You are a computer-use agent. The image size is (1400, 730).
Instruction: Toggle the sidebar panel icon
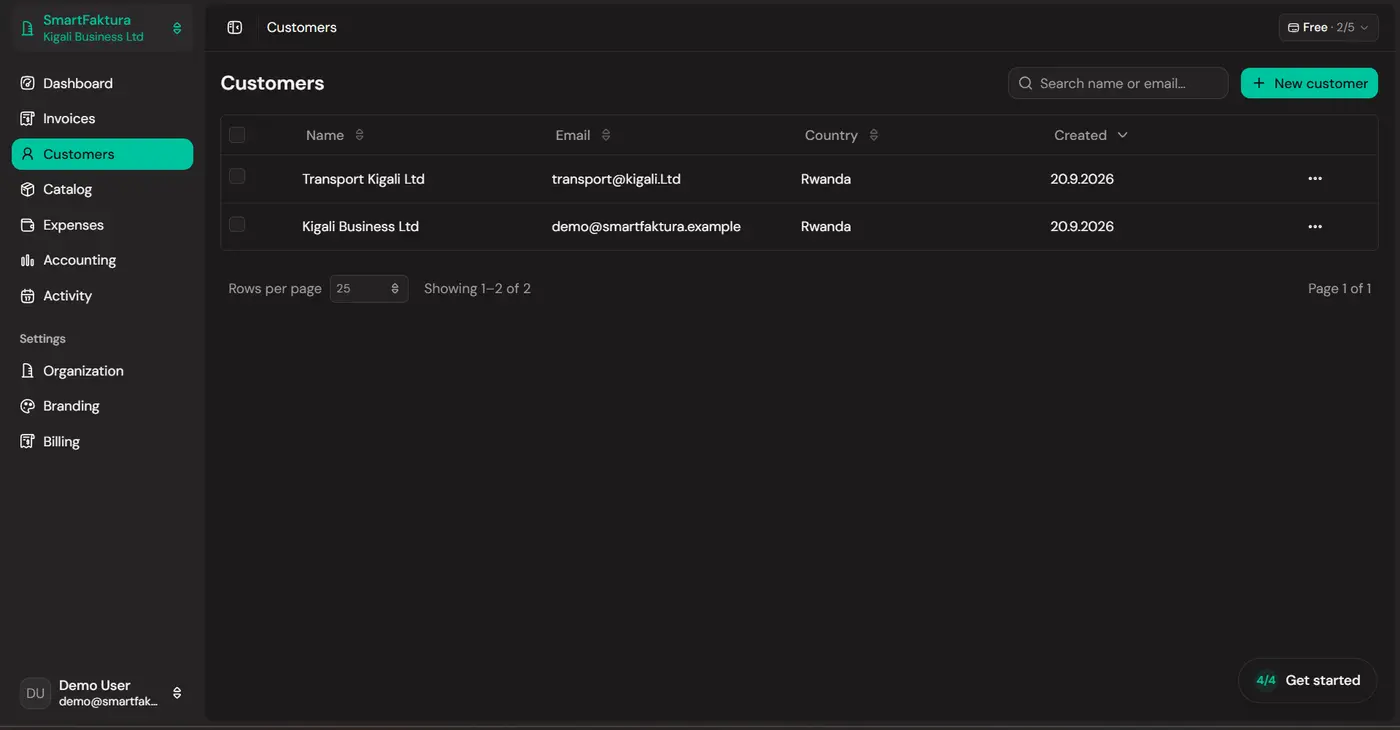click(x=235, y=28)
